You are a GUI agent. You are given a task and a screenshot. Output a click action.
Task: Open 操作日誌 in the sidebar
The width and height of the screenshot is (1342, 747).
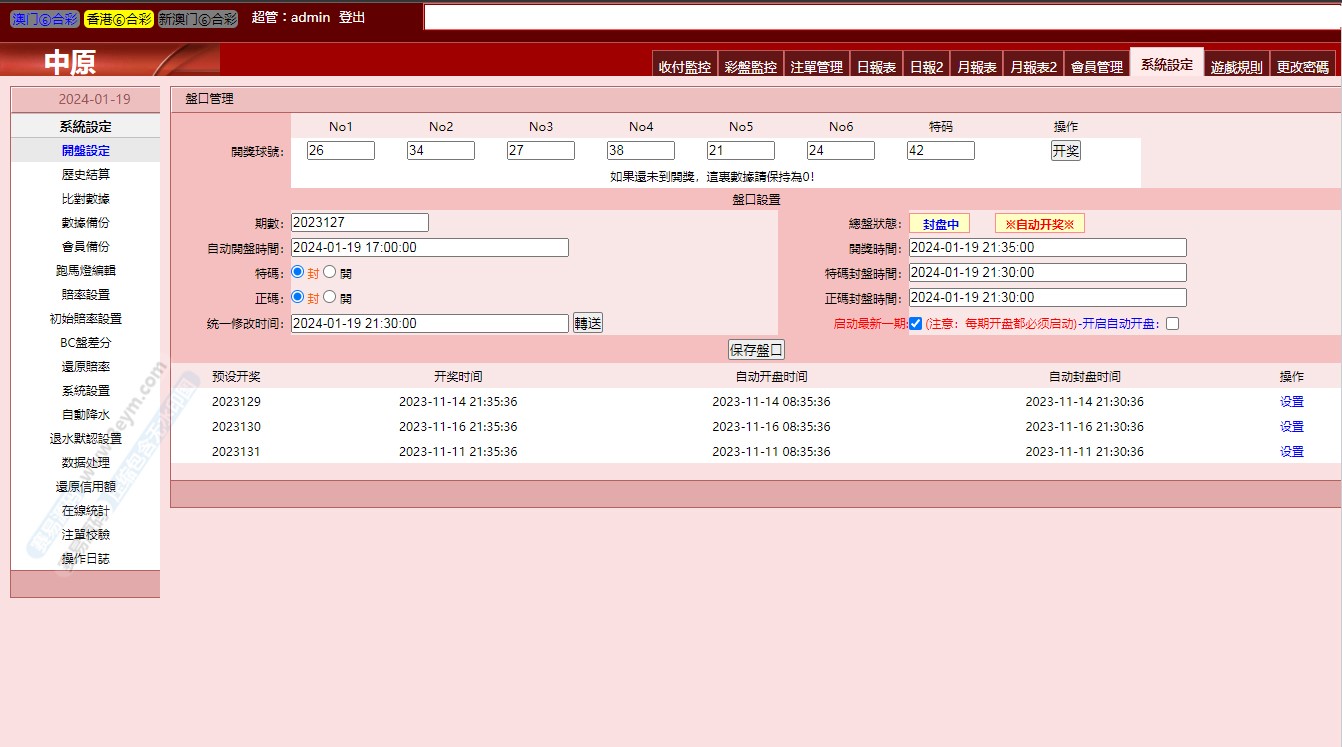pos(85,559)
